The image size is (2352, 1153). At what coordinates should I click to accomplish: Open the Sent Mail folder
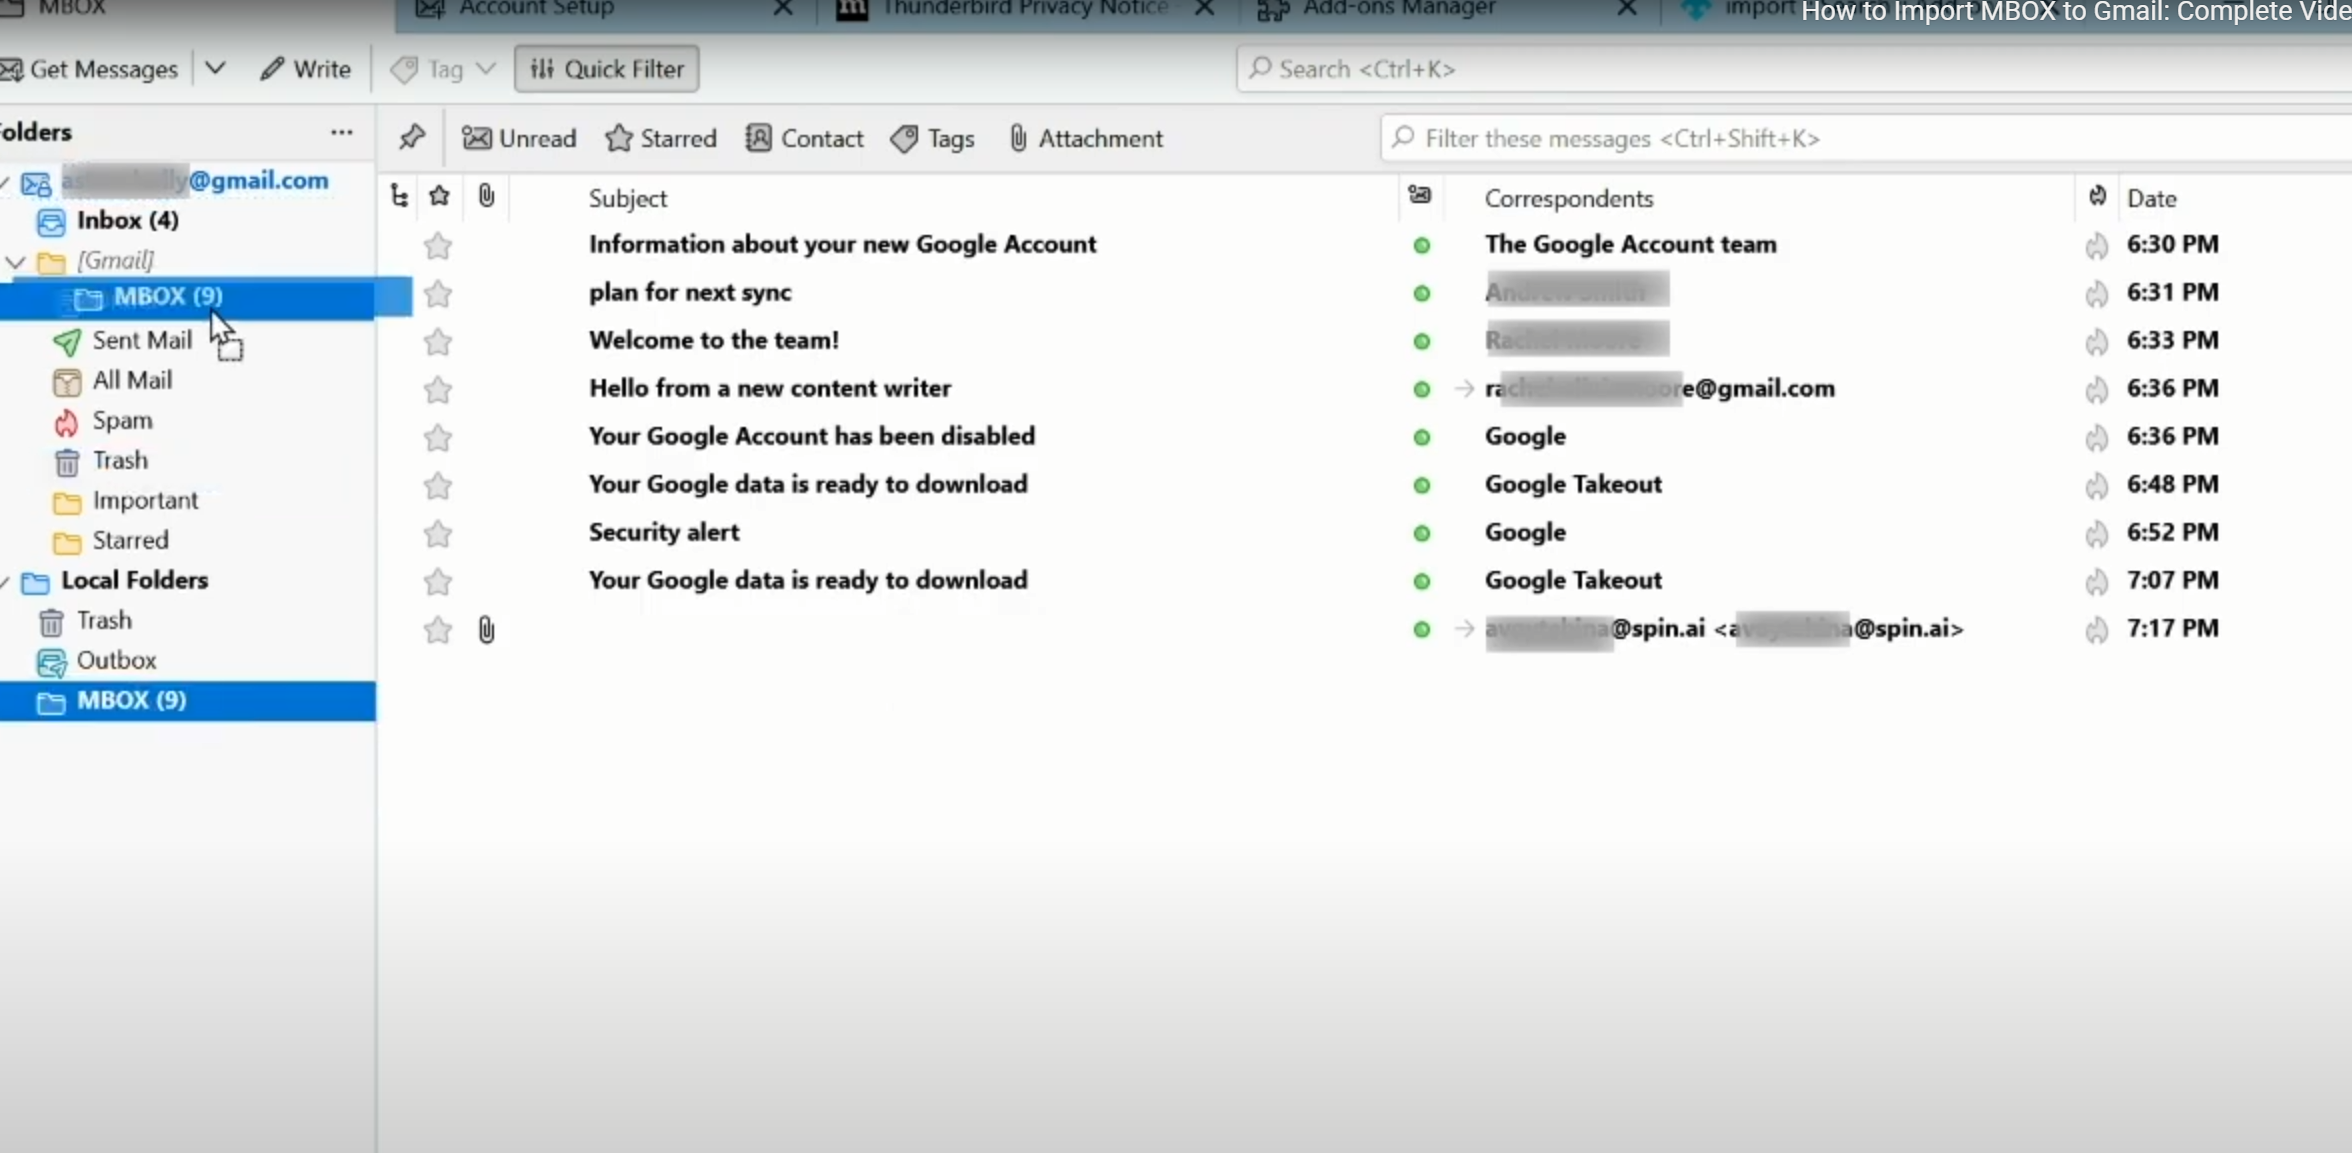click(x=141, y=340)
